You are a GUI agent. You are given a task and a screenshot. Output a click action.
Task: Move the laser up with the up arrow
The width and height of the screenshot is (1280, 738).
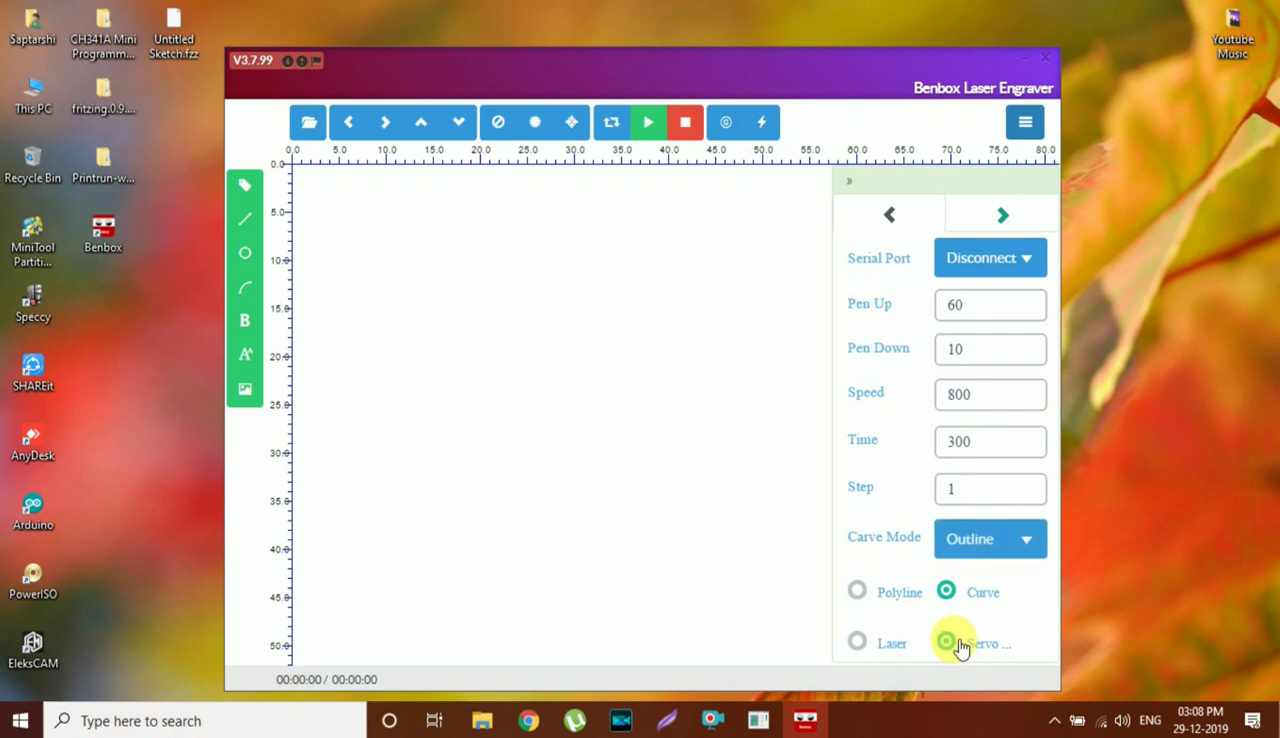coord(421,122)
